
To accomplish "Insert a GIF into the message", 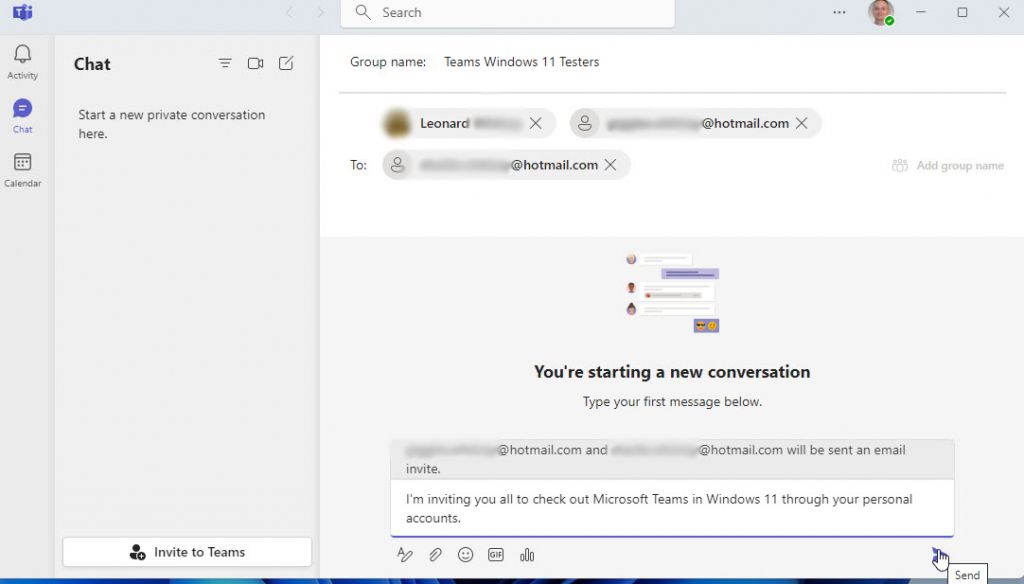I will [496, 554].
